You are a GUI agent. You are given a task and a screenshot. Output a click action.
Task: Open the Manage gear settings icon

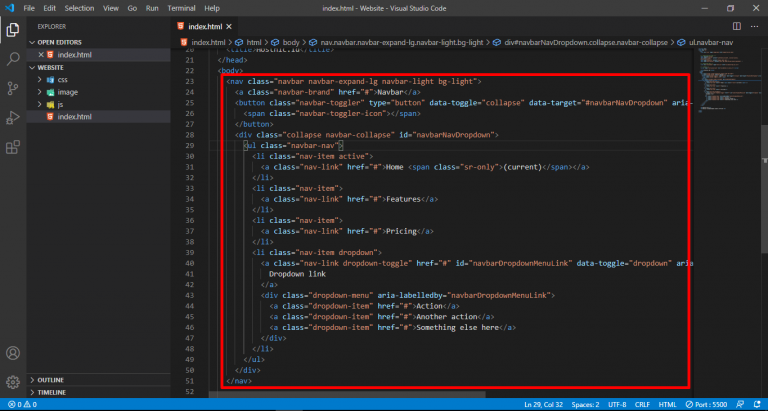[x=13, y=381]
